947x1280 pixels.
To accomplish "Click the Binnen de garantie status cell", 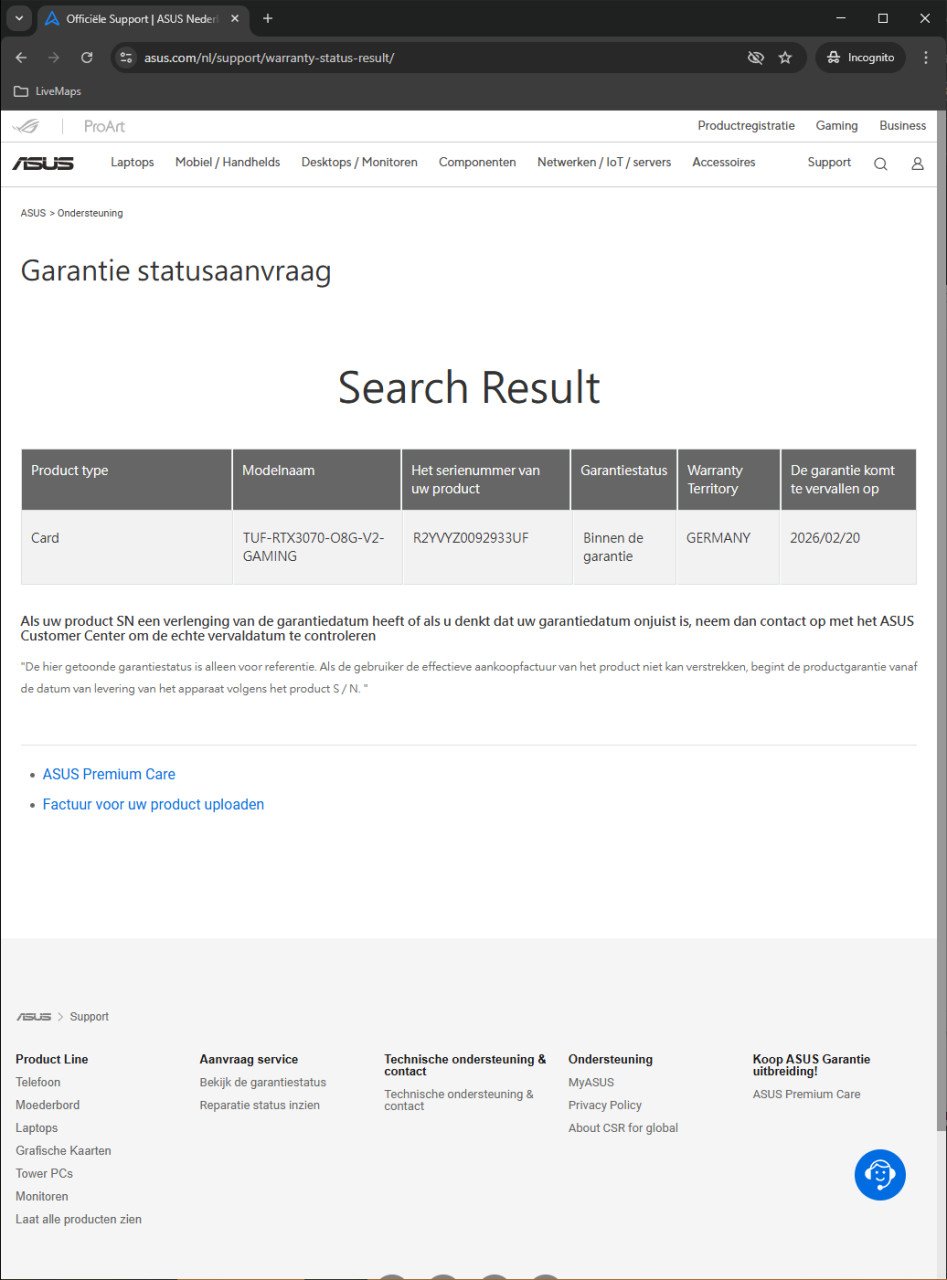I will (624, 547).
